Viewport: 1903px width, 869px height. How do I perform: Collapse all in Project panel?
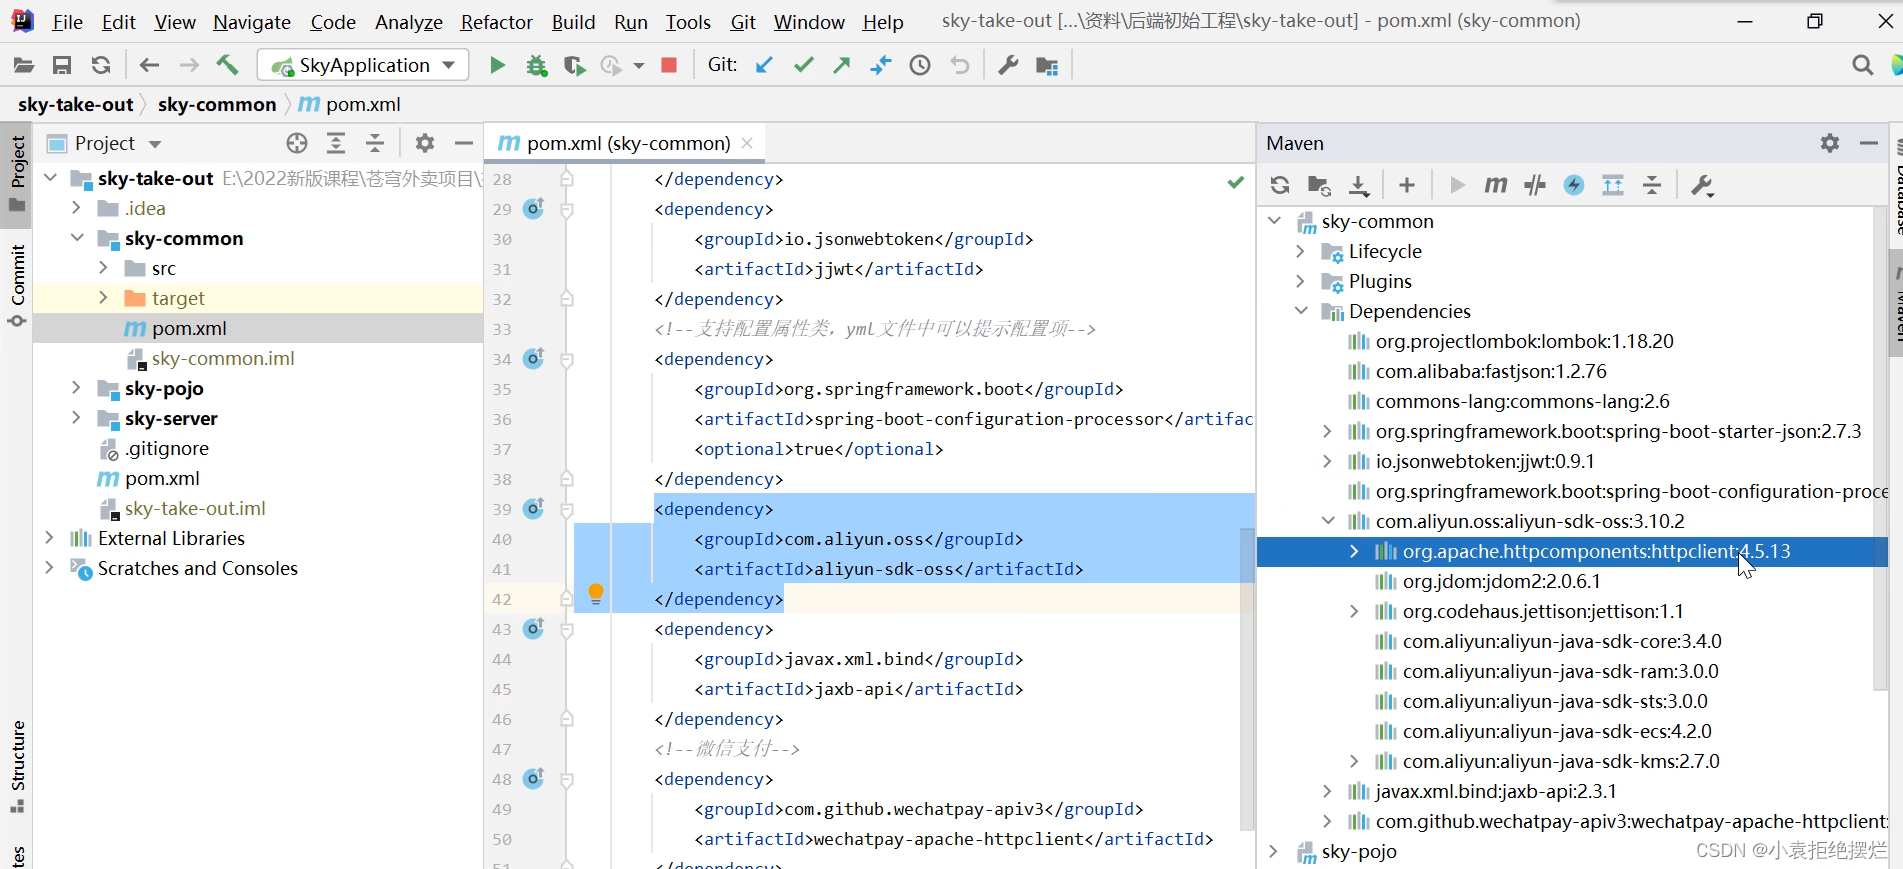375,143
